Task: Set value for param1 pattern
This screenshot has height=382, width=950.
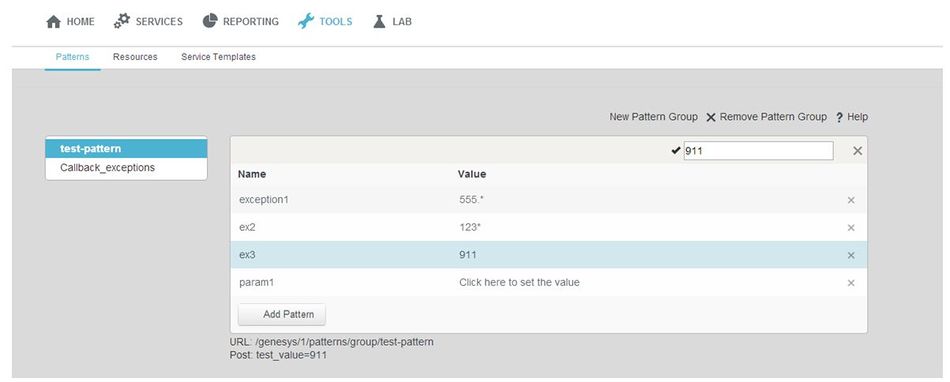Action: [x=519, y=283]
